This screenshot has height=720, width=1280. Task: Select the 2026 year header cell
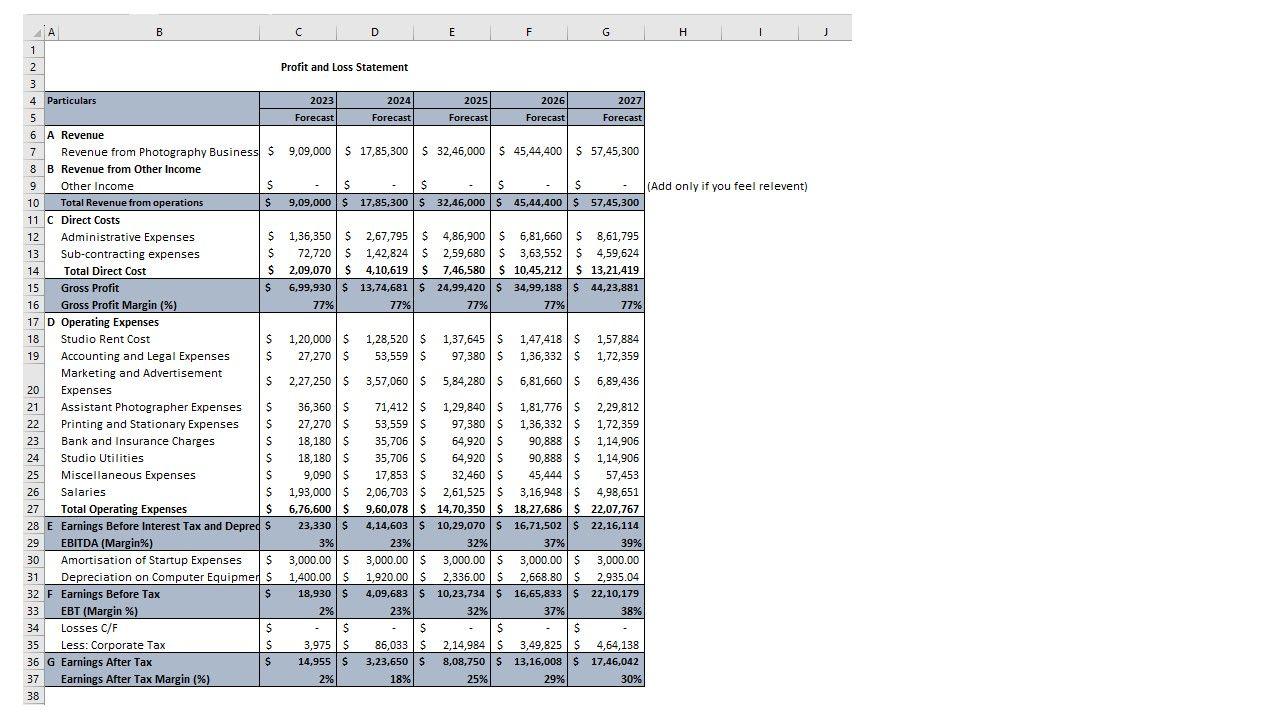529,101
